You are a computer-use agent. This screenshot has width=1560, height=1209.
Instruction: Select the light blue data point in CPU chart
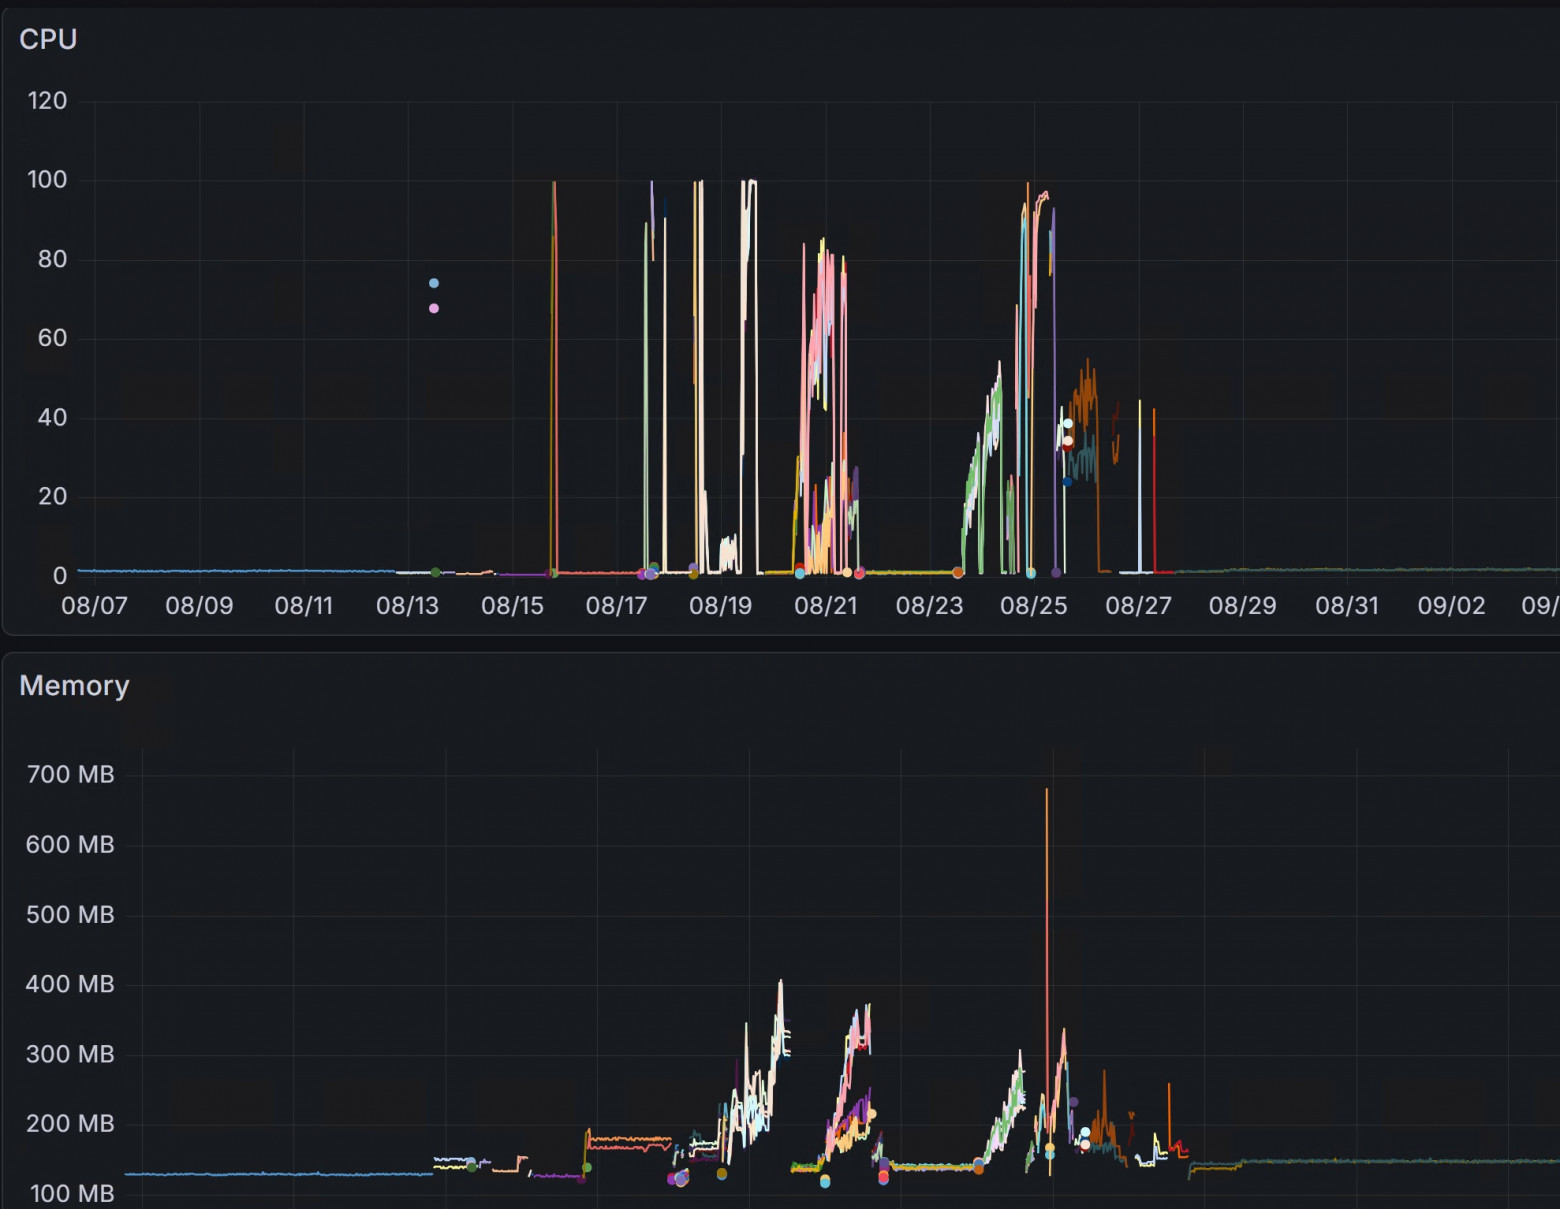(433, 283)
